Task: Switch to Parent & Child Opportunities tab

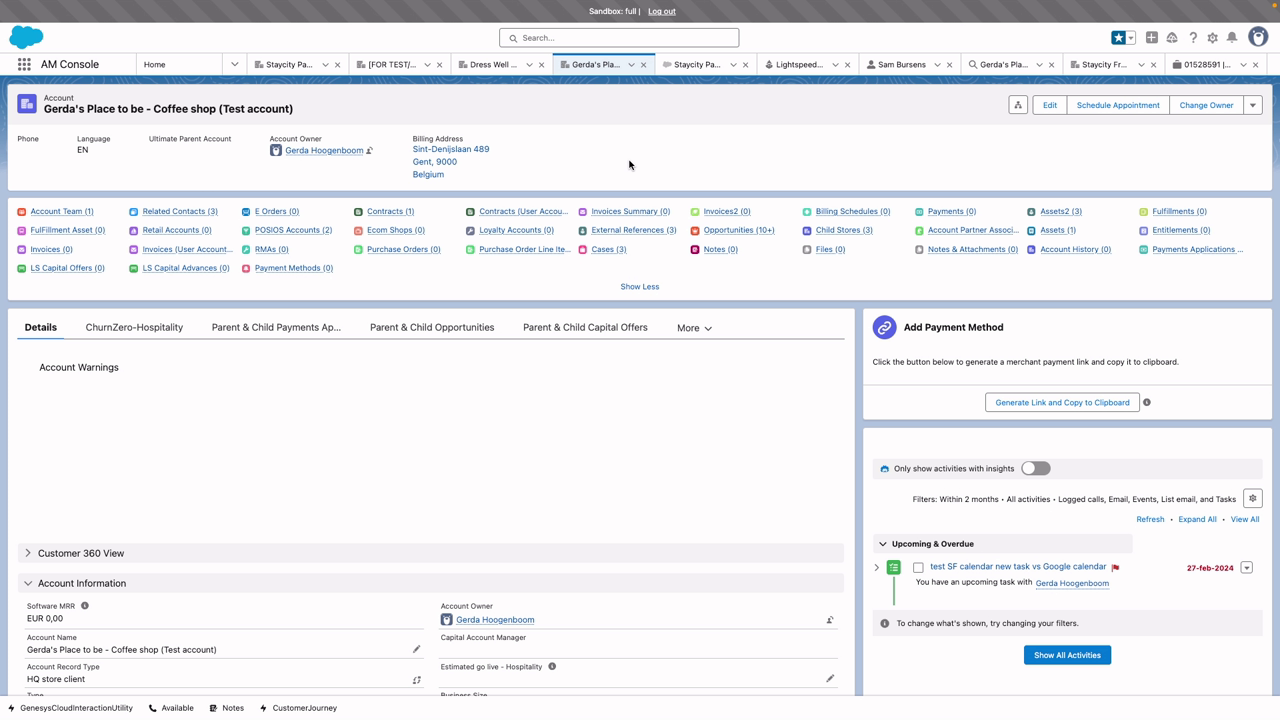Action: coord(432,327)
